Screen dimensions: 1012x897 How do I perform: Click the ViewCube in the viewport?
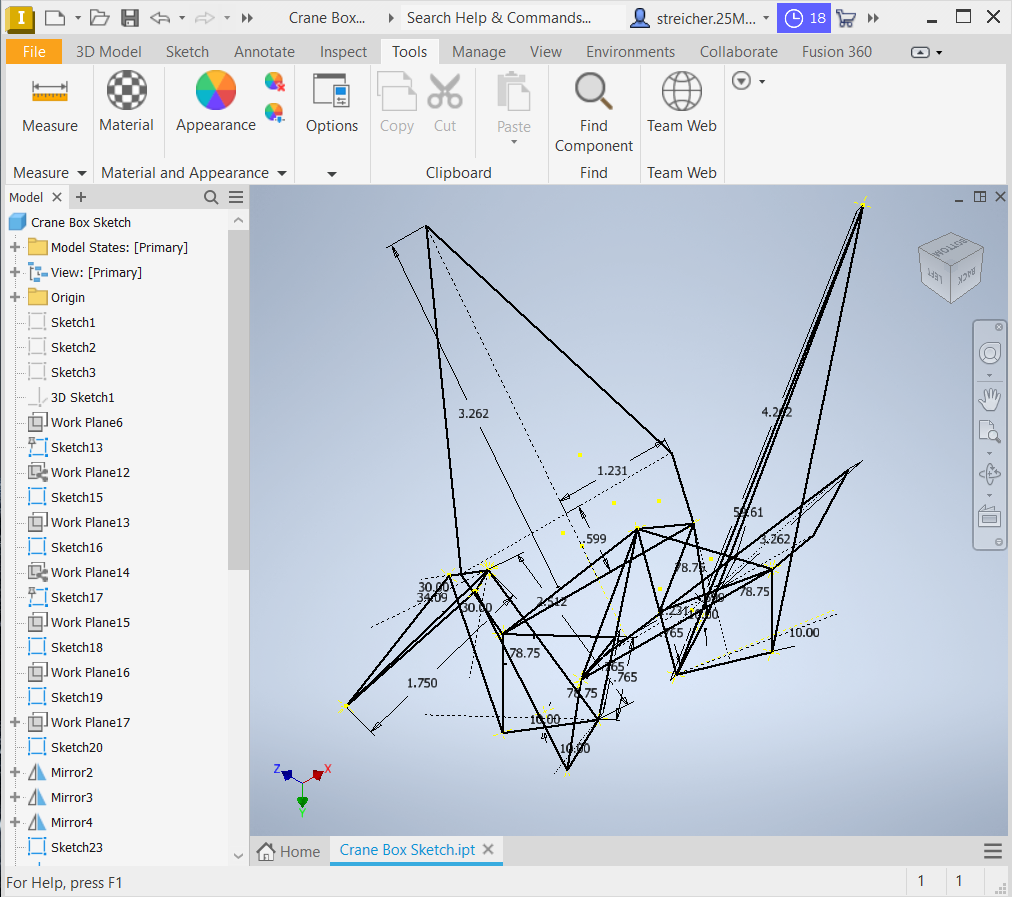(951, 267)
